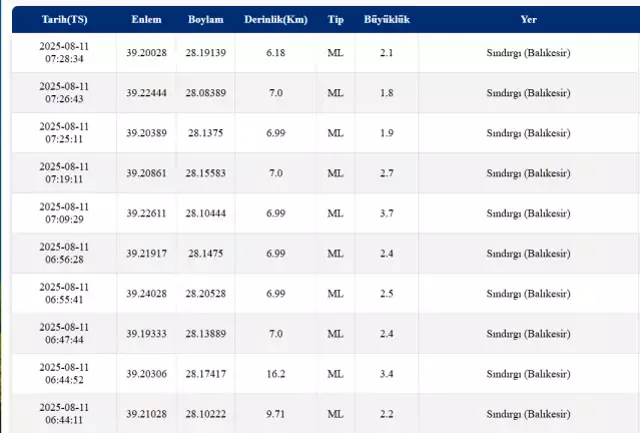
Task: Select date cell 2025-08-11 07:09:29
Action: click(x=64, y=213)
